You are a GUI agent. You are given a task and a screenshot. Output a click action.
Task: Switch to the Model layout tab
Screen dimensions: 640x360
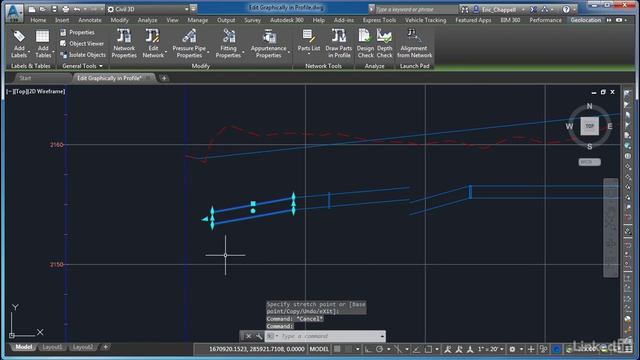(x=24, y=347)
